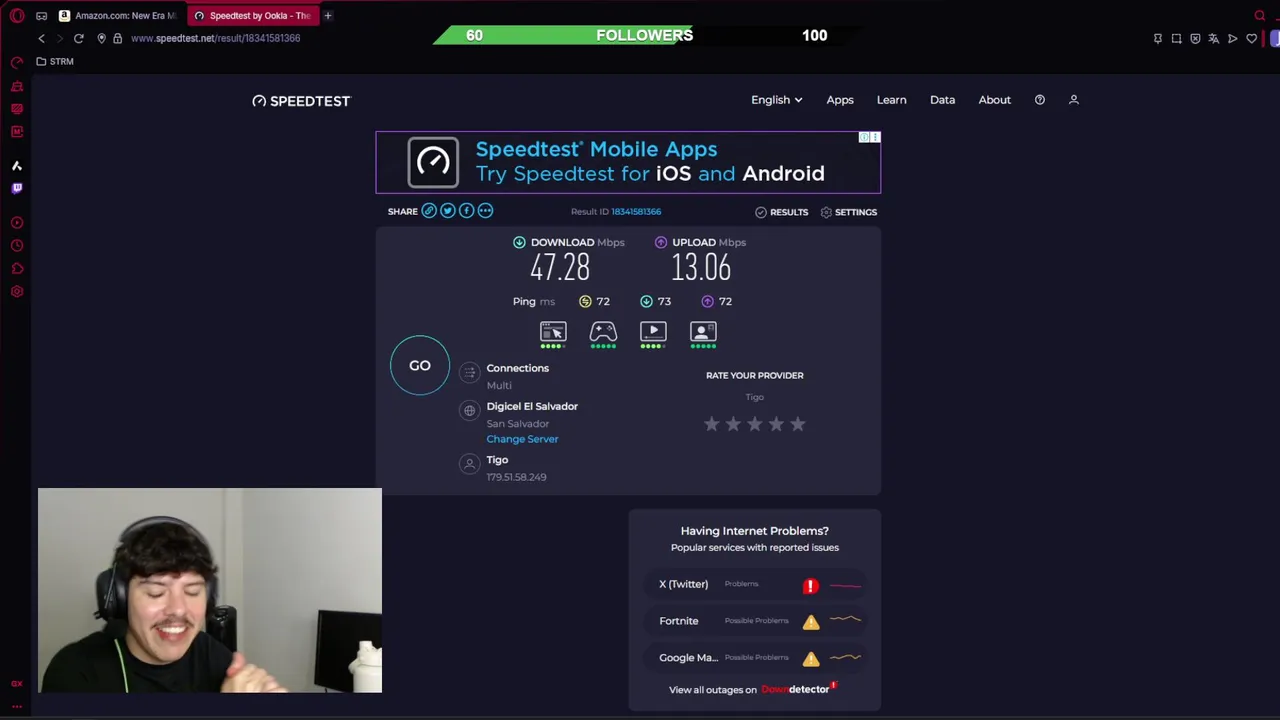The height and width of the screenshot is (720, 1280).
Task: Click the download speed 47.28 value
Action: 560,268
